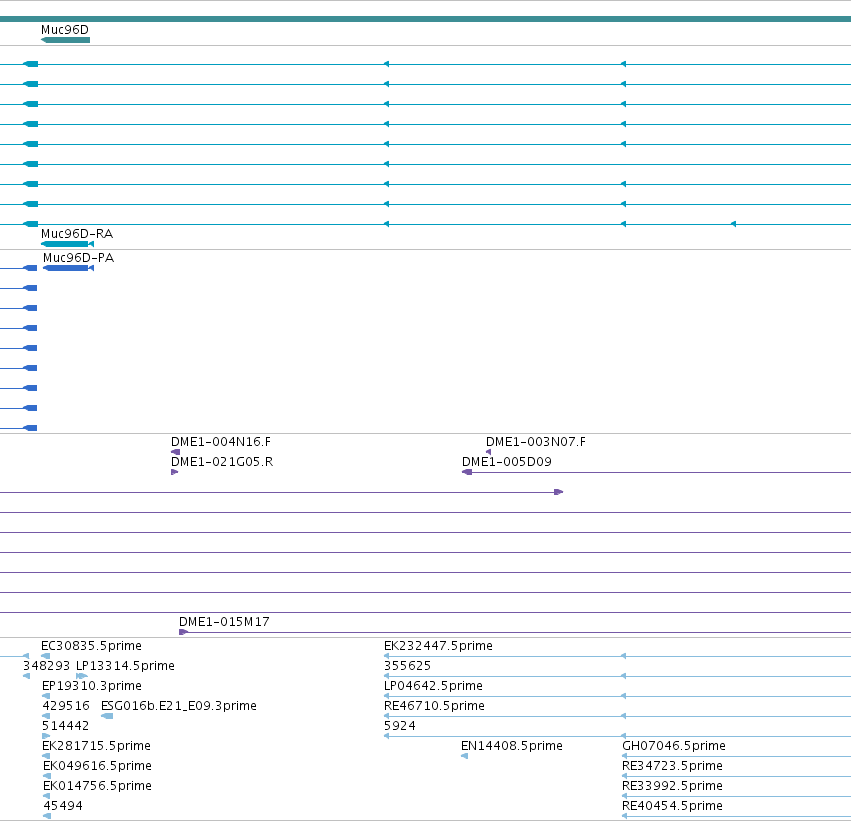Open the RE33992.5prime EST label

[672, 786]
